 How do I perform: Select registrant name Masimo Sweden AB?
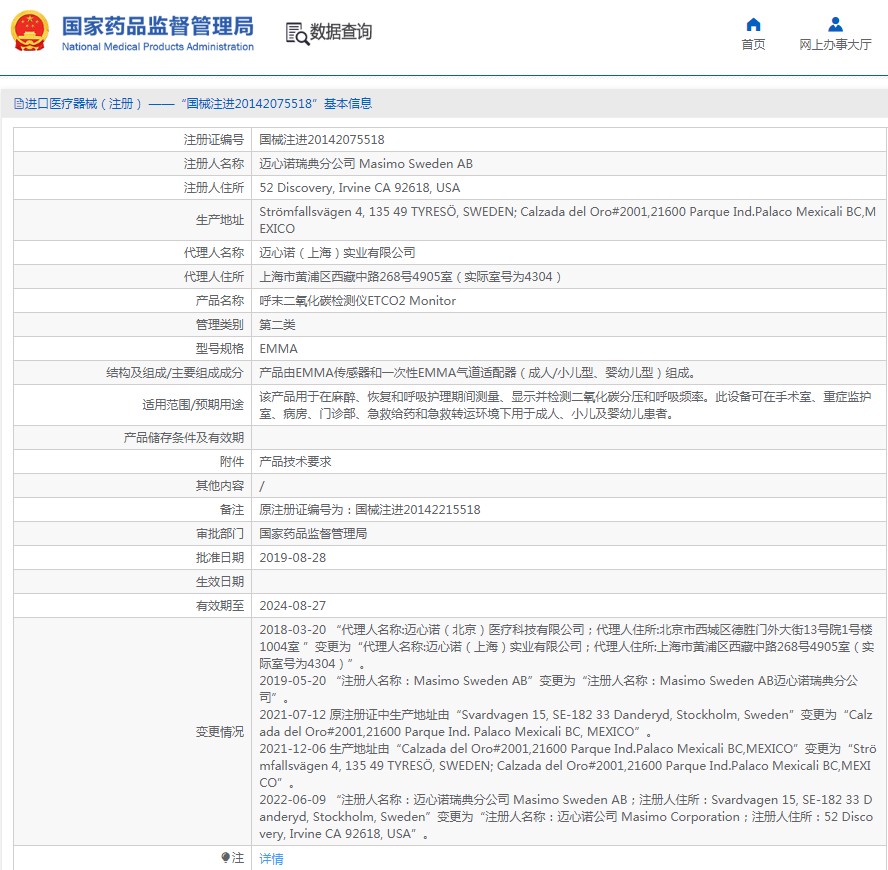click(x=366, y=164)
